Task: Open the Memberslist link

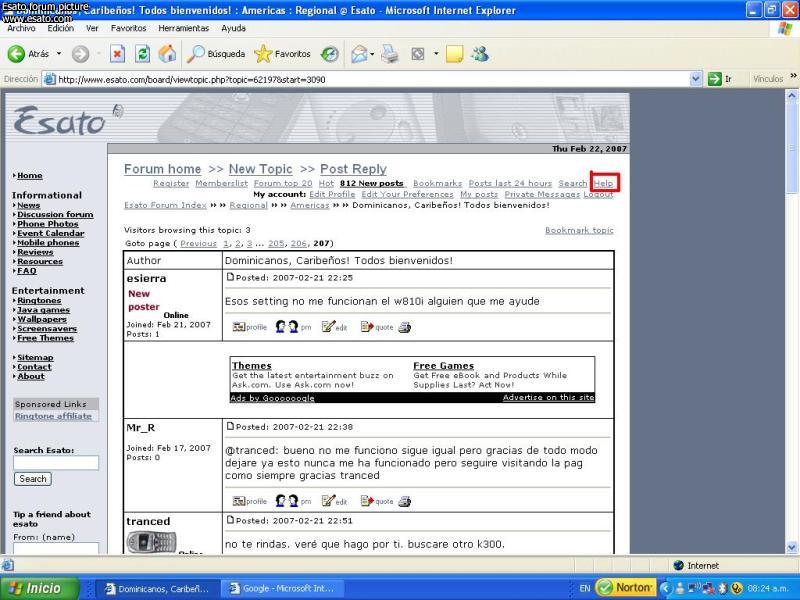Action: 221,183
